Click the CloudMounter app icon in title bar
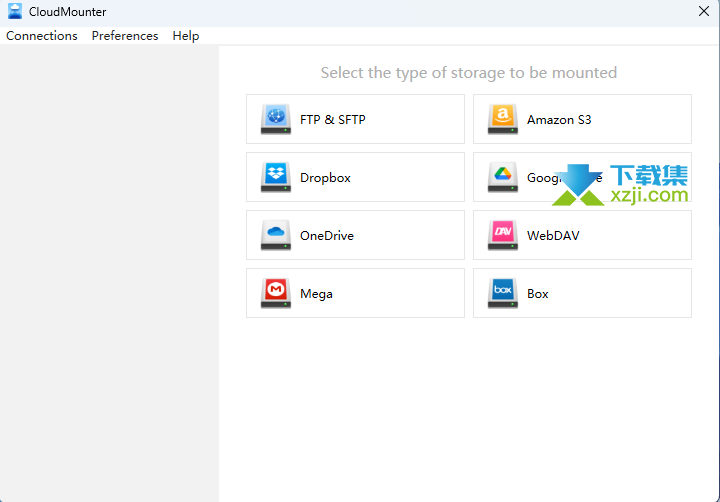720x502 pixels. (15, 11)
